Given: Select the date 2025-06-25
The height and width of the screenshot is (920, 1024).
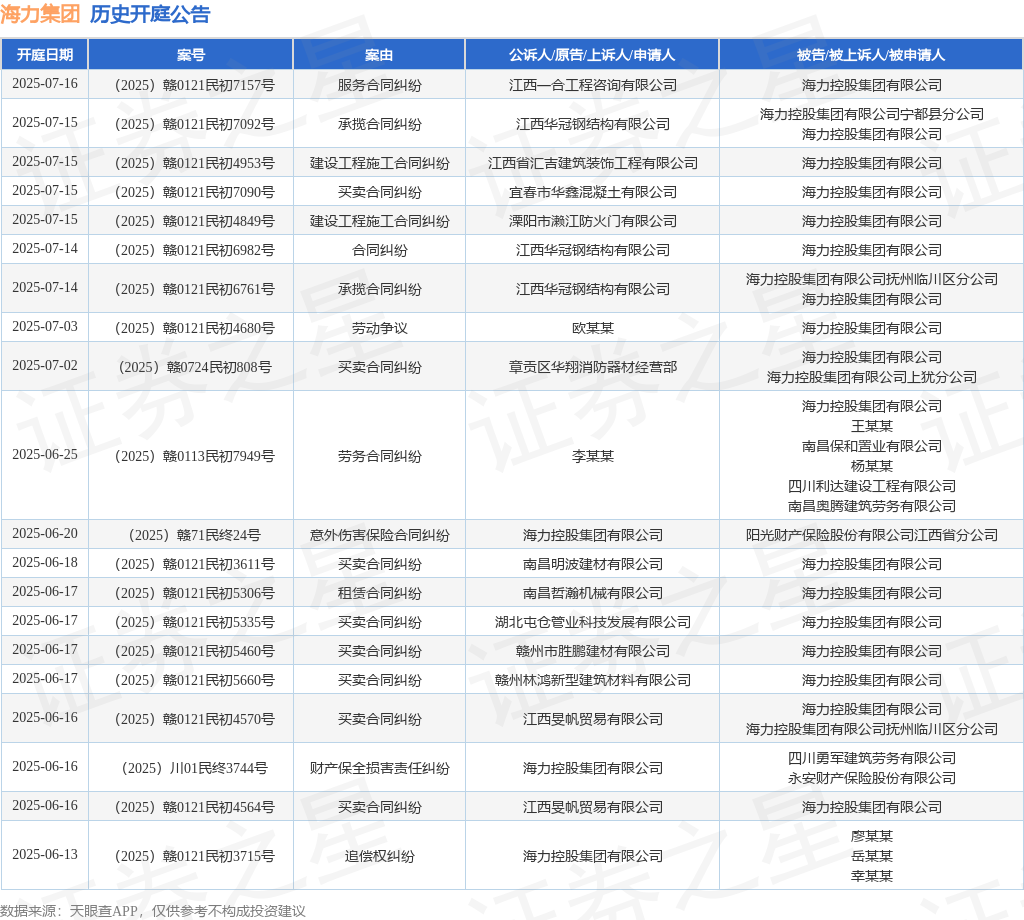Looking at the screenshot, I should 44,455.
